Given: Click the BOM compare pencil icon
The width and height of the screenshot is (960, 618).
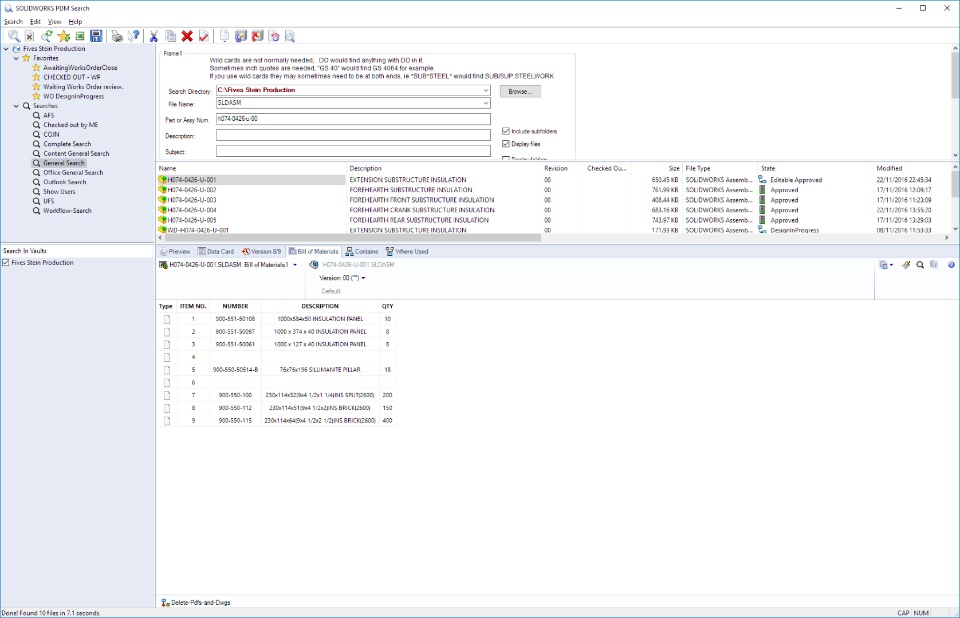Looking at the screenshot, I should point(906,265).
